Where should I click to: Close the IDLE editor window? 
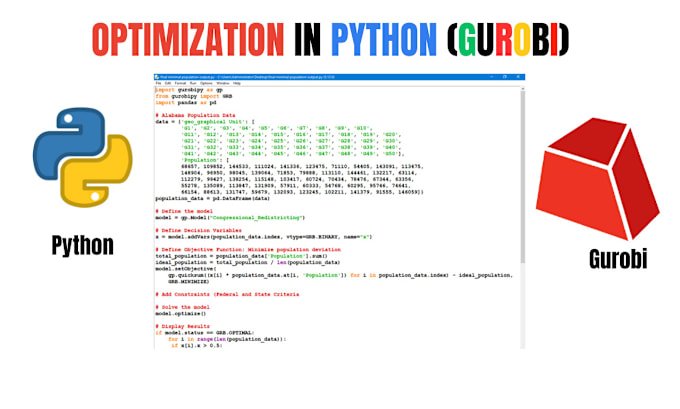point(518,77)
